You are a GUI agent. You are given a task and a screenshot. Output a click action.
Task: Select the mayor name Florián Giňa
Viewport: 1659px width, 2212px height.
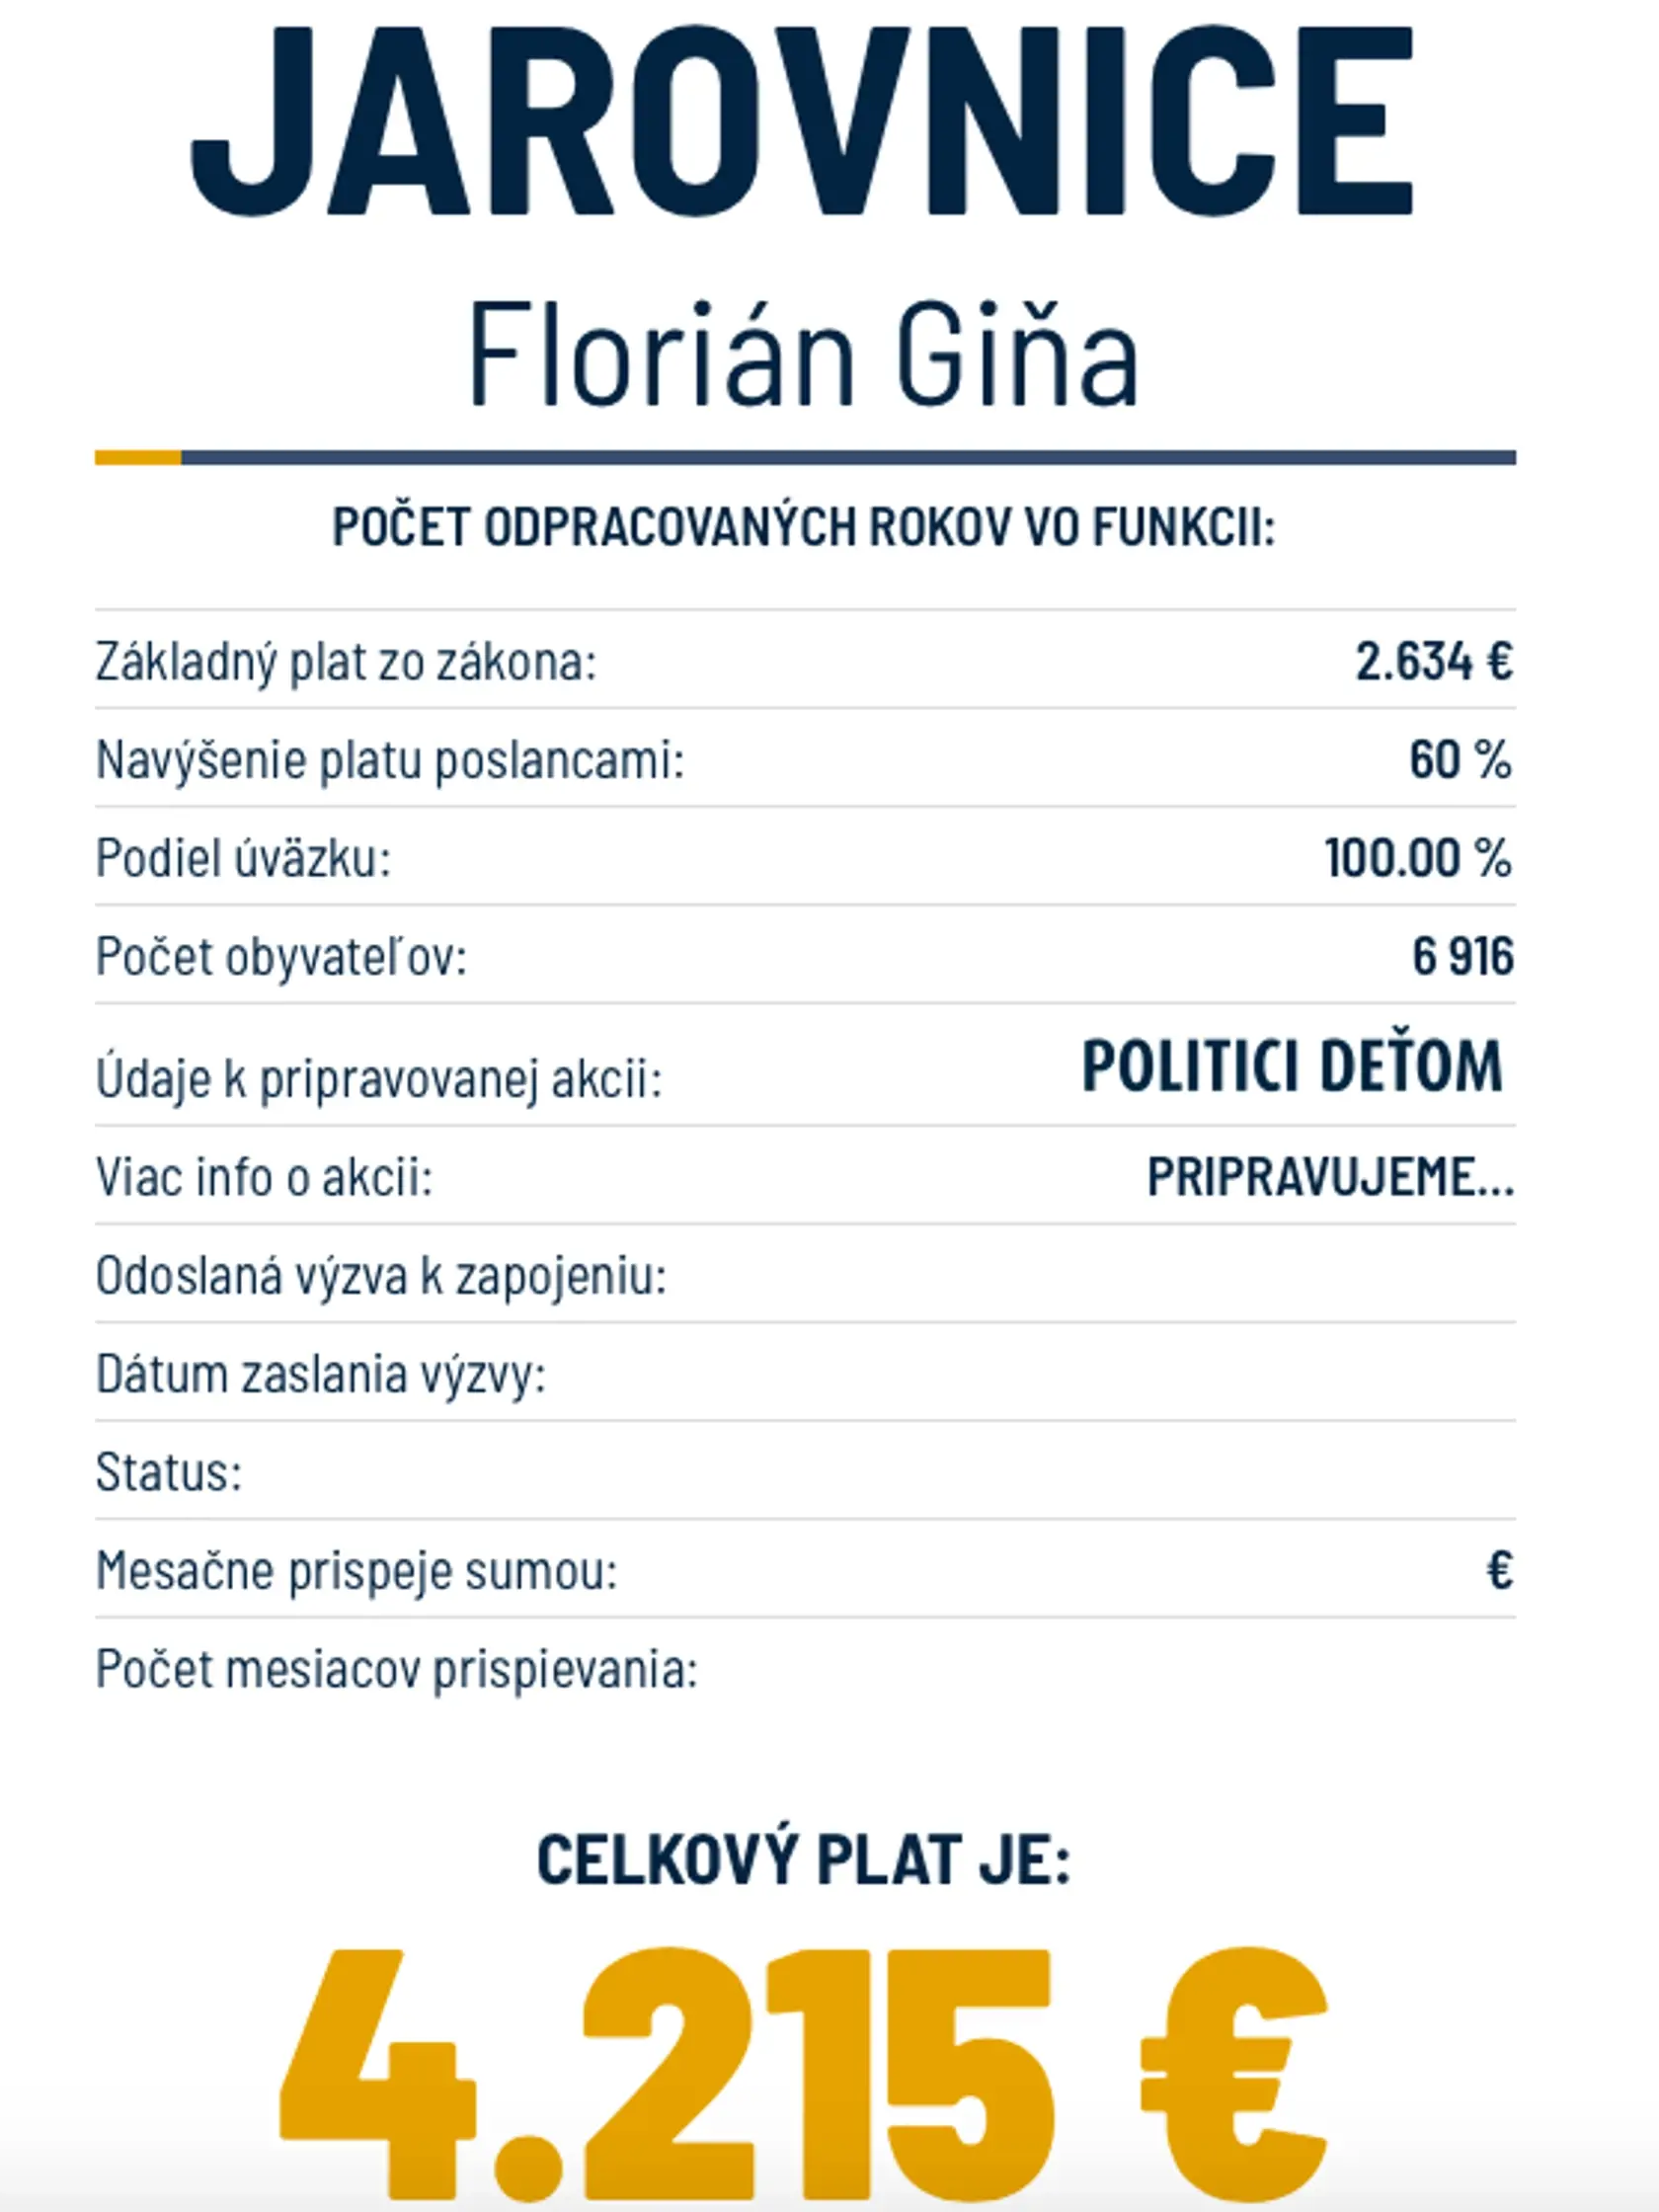coord(804,353)
